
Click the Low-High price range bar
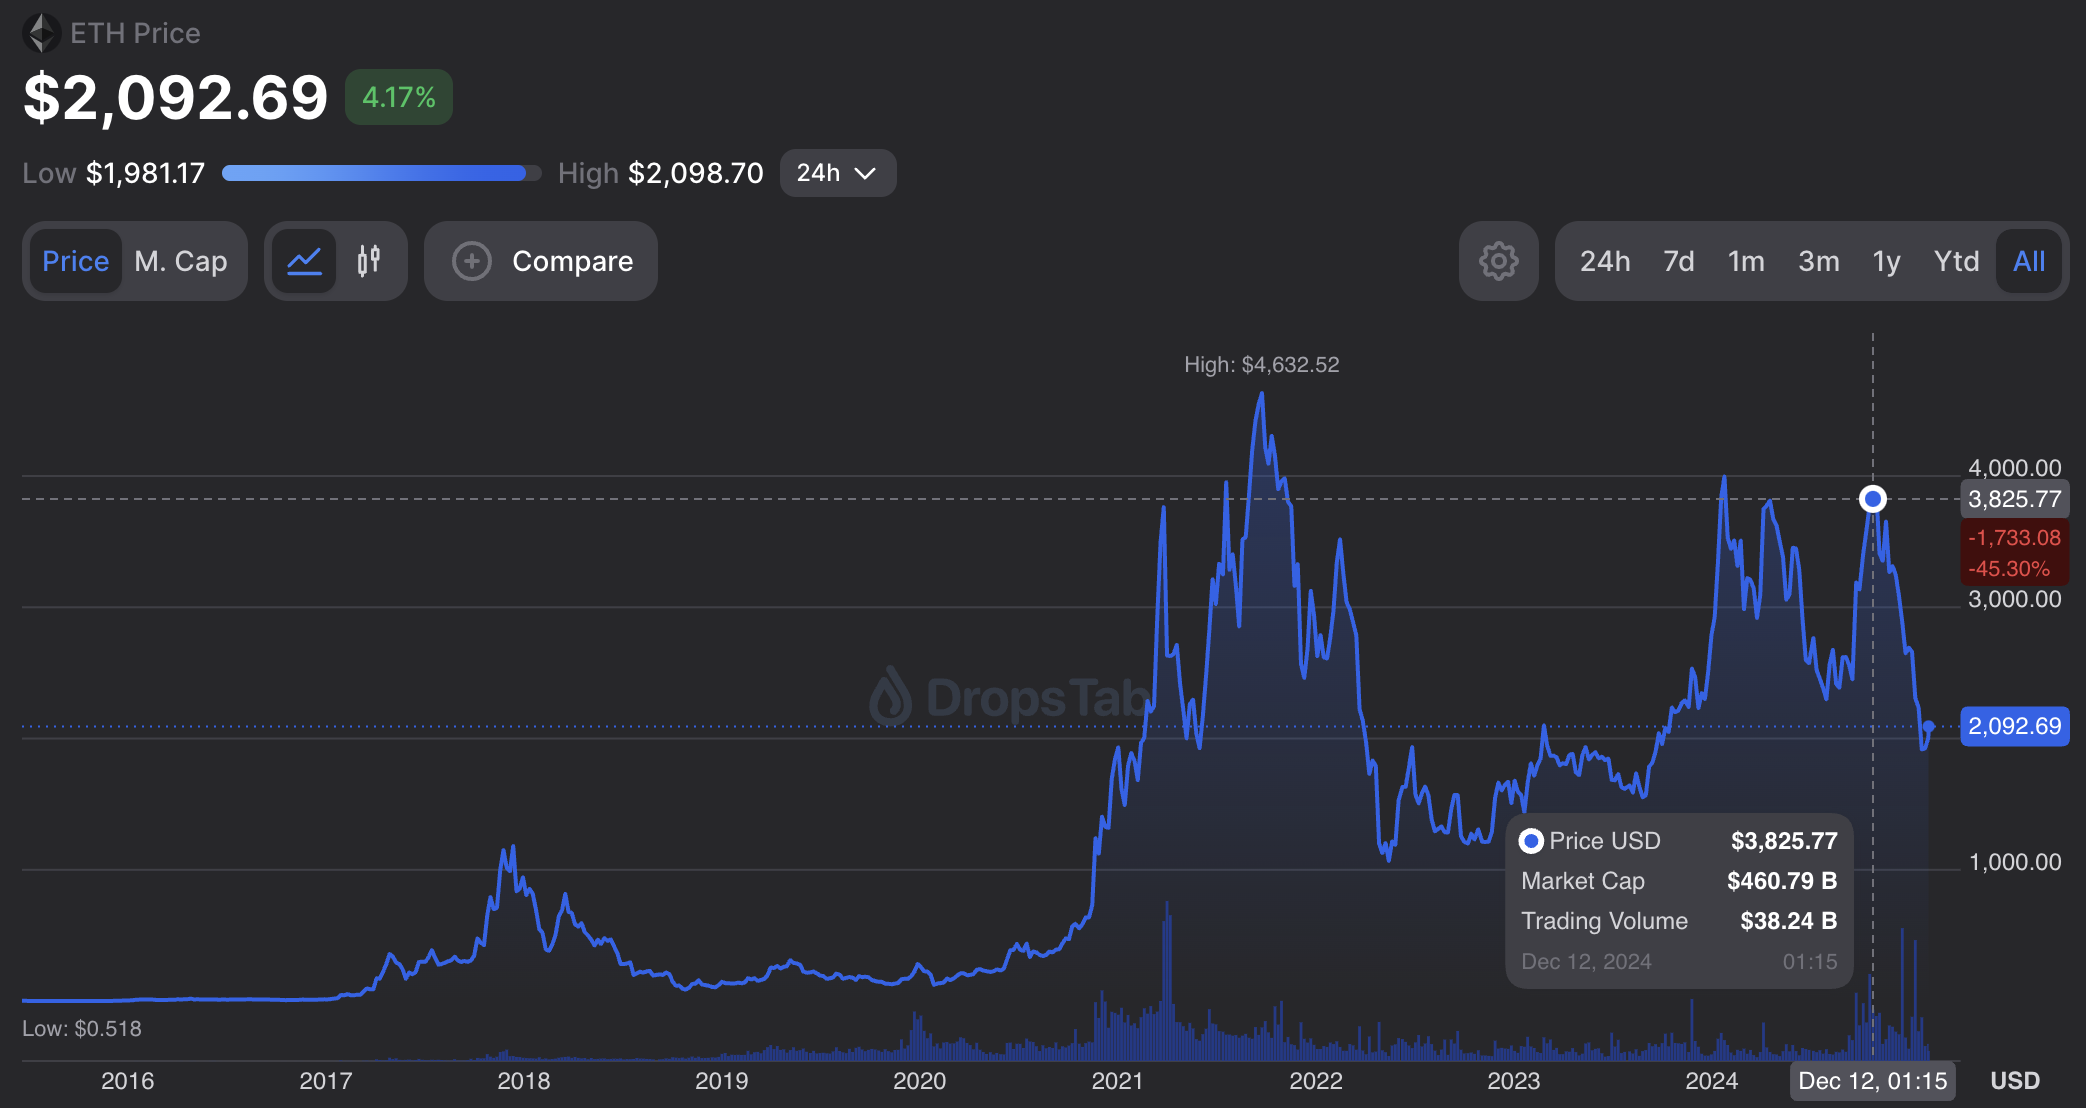click(381, 173)
